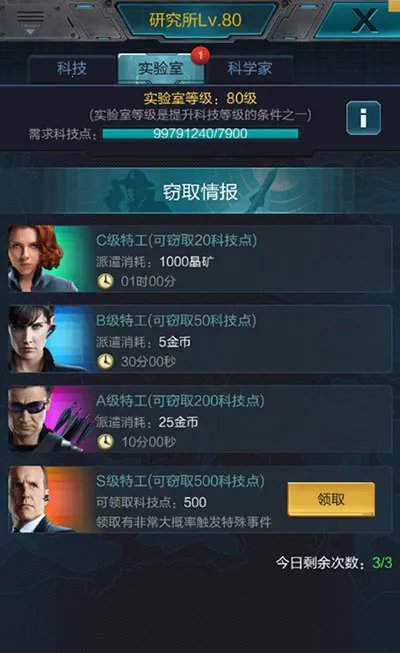Screen dimensions: 400x653
Task: Claim S级特工 reward with 领取 button
Action: pos(331,499)
